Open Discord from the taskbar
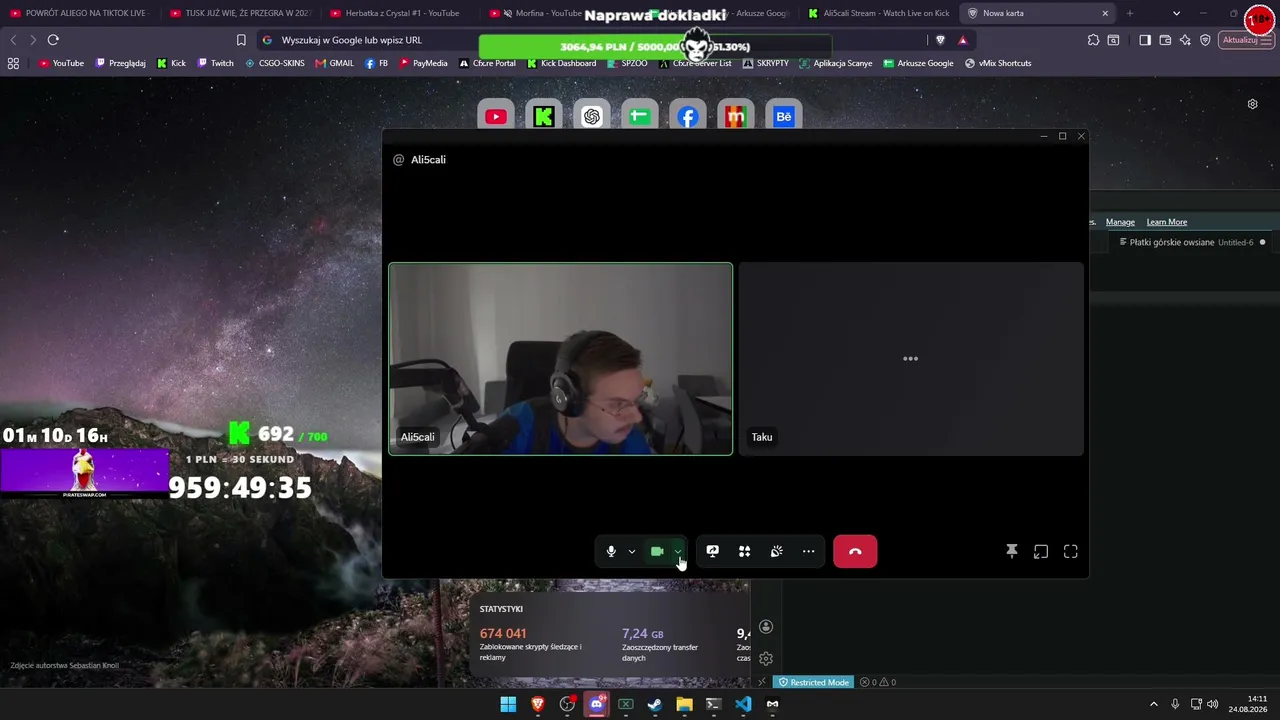1280x720 pixels. coord(597,704)
